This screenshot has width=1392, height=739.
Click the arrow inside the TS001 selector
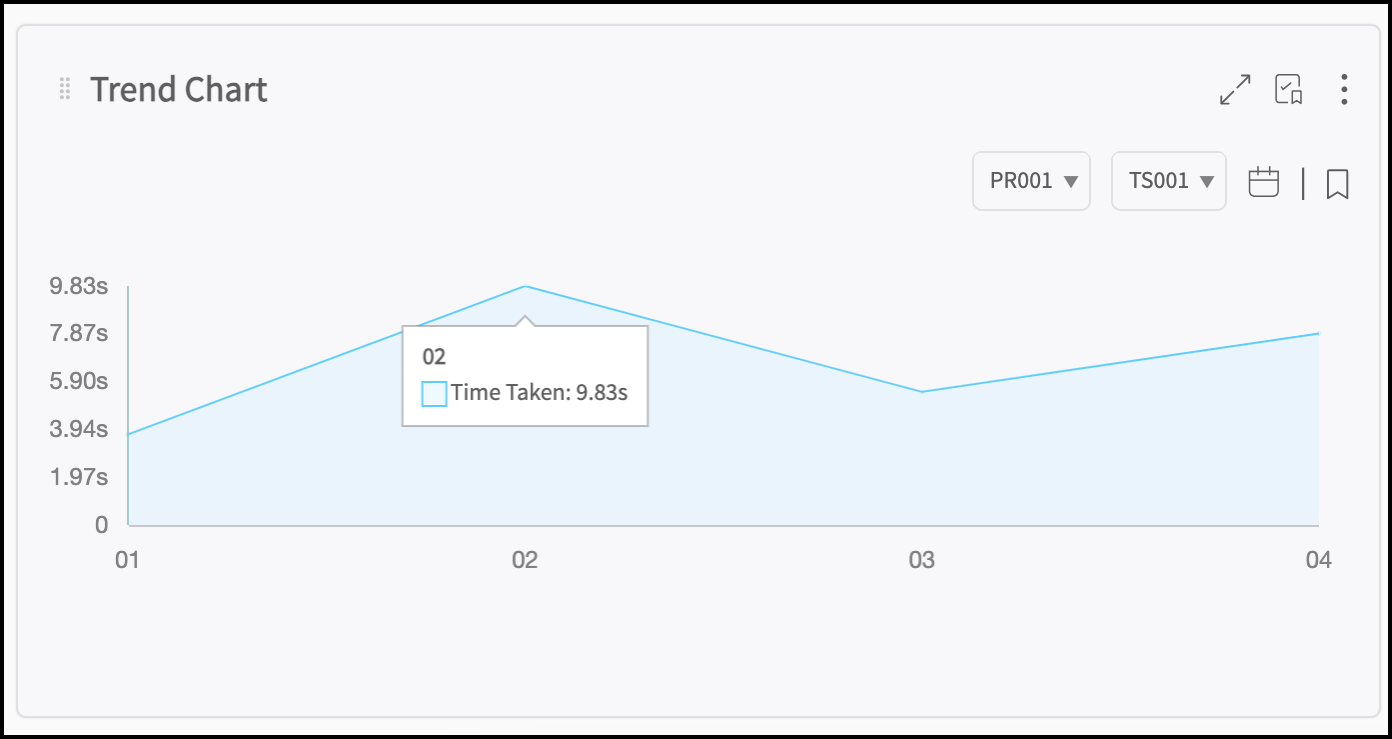[1207, 182]
